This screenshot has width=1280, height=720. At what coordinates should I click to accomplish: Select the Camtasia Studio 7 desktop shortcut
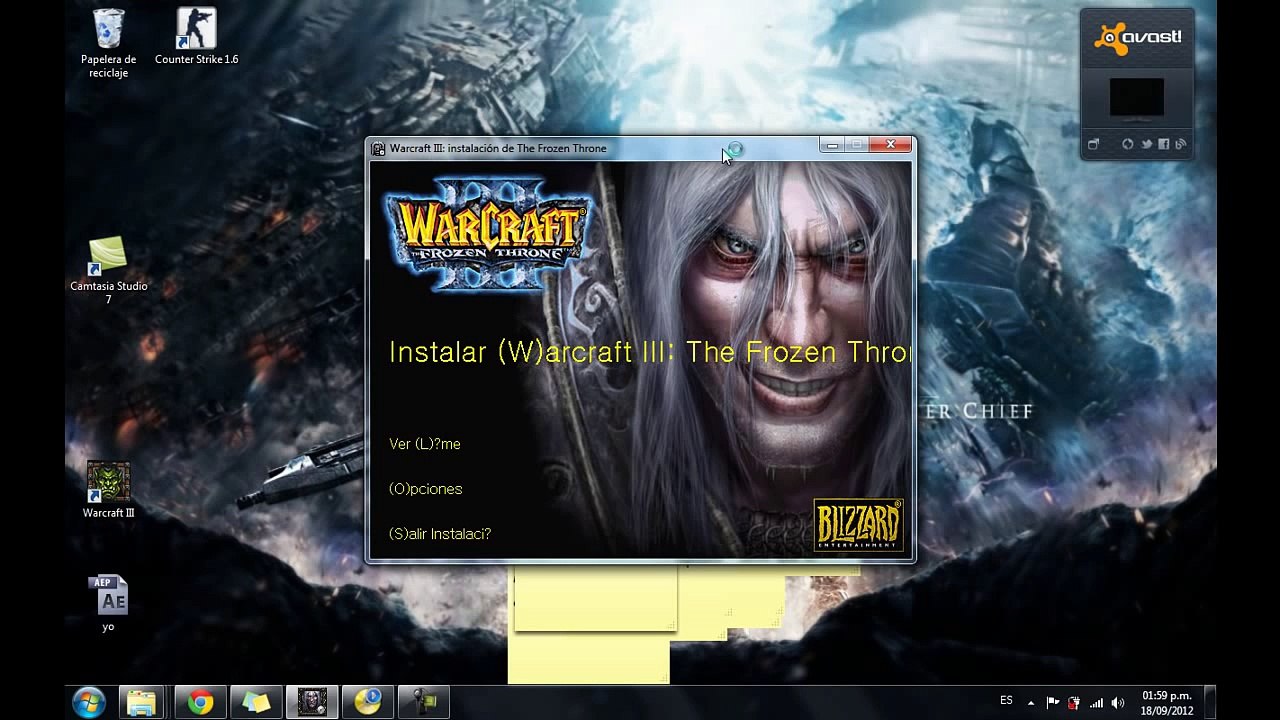point(108,270)
